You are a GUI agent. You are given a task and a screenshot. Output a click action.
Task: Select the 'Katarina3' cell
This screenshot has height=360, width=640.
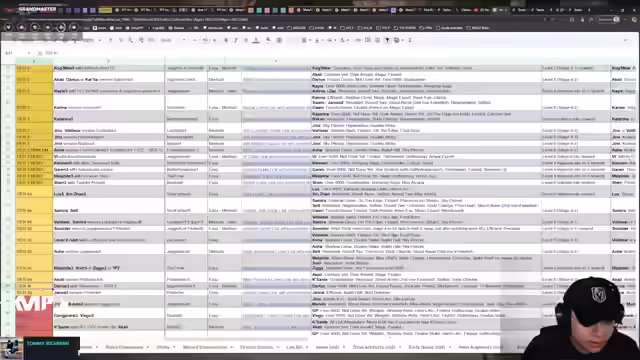pos(109,116)
